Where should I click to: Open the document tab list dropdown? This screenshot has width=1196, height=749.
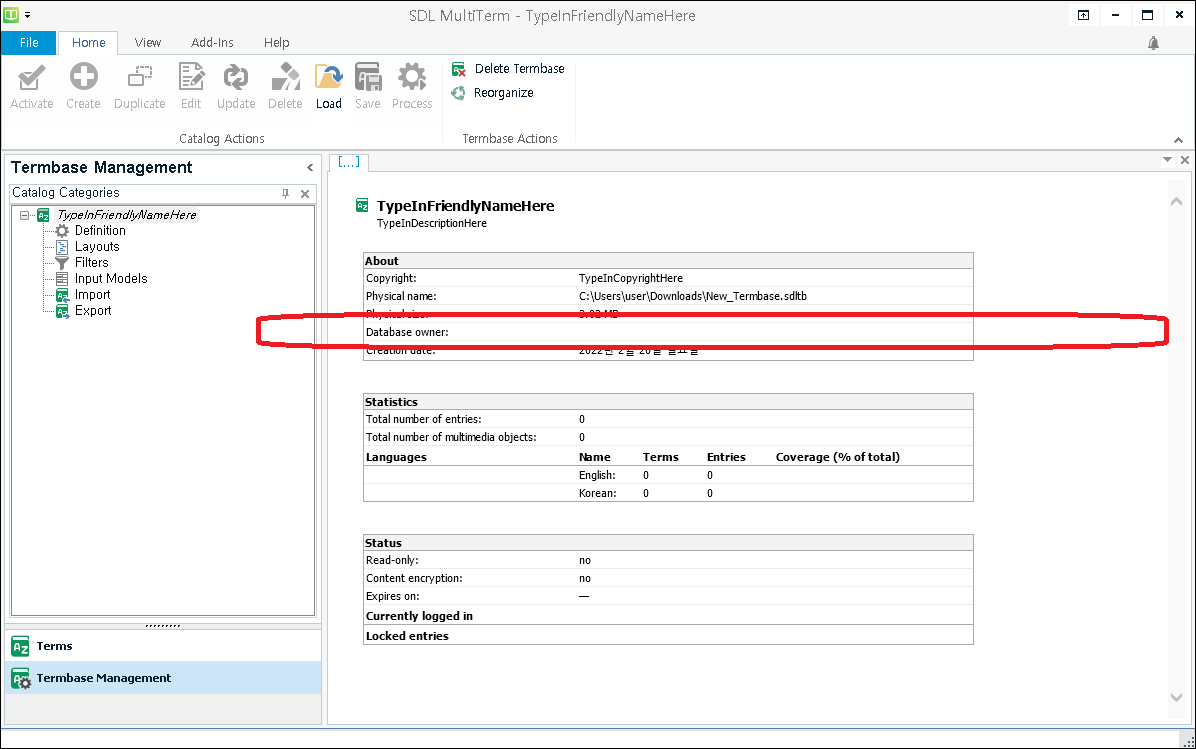click(1167, 159)
